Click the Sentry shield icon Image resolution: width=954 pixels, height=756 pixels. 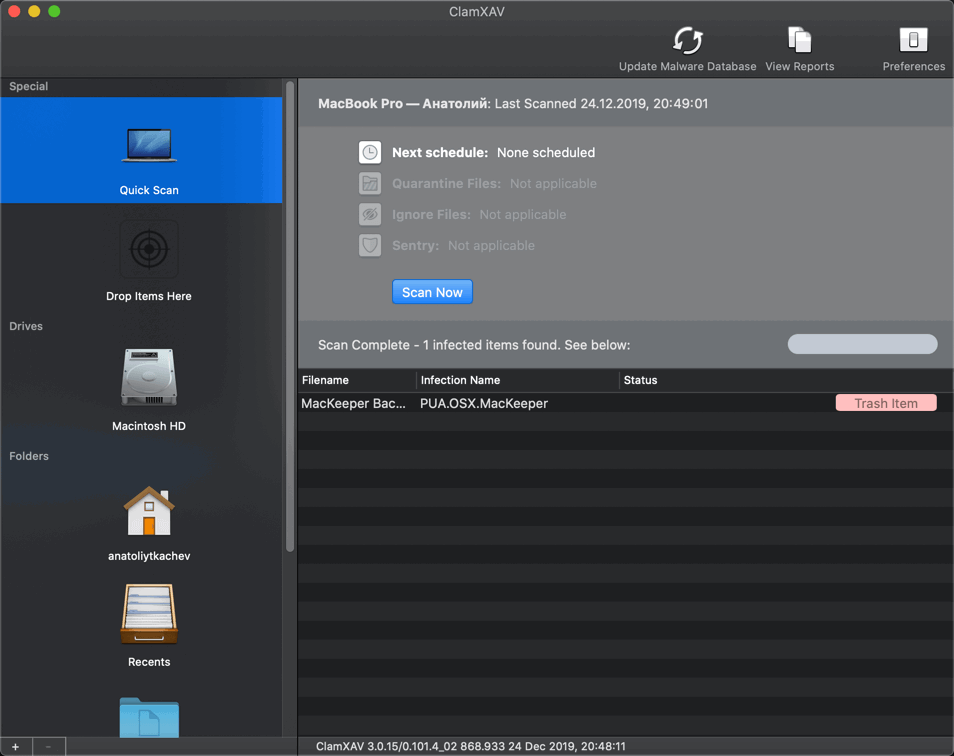coord(370,246)
